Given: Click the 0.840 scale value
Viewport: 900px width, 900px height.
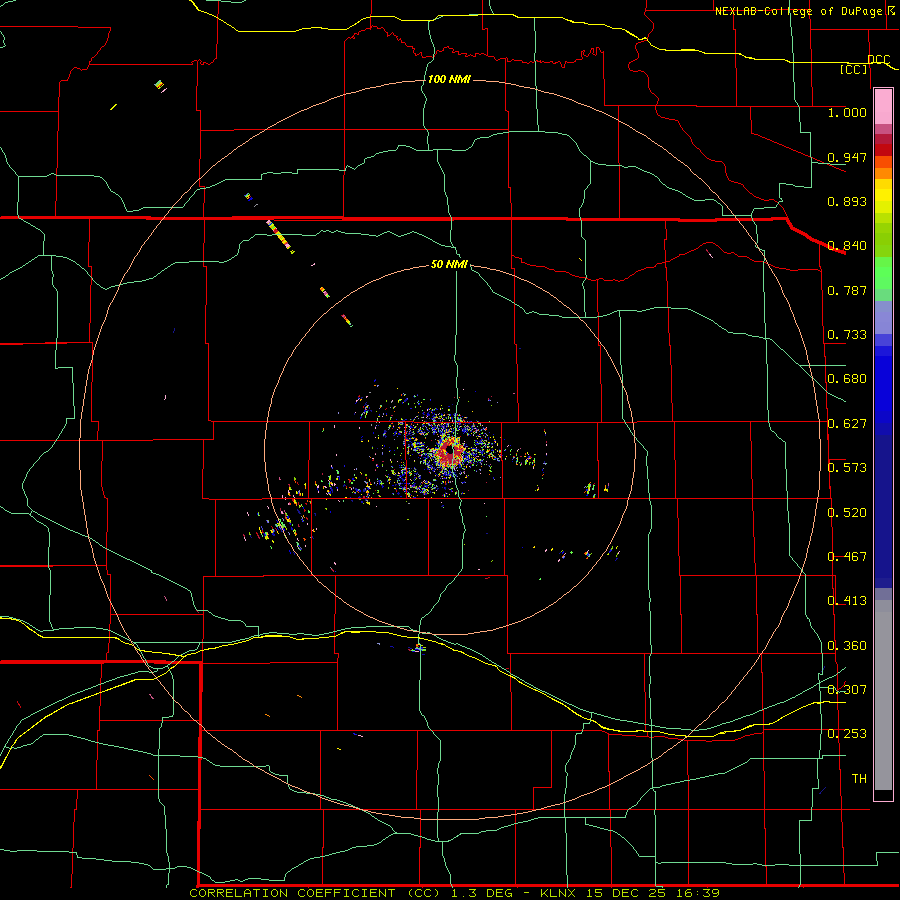Looking at the screenshot, I should (x=847, y=246).
